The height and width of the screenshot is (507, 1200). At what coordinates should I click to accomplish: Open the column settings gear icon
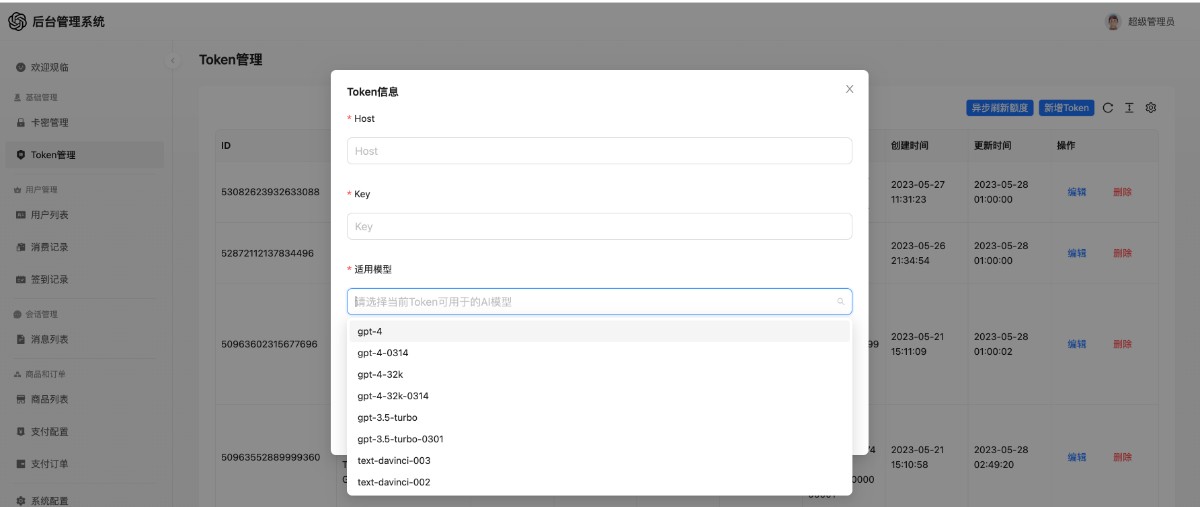[x=1151, y=108]
